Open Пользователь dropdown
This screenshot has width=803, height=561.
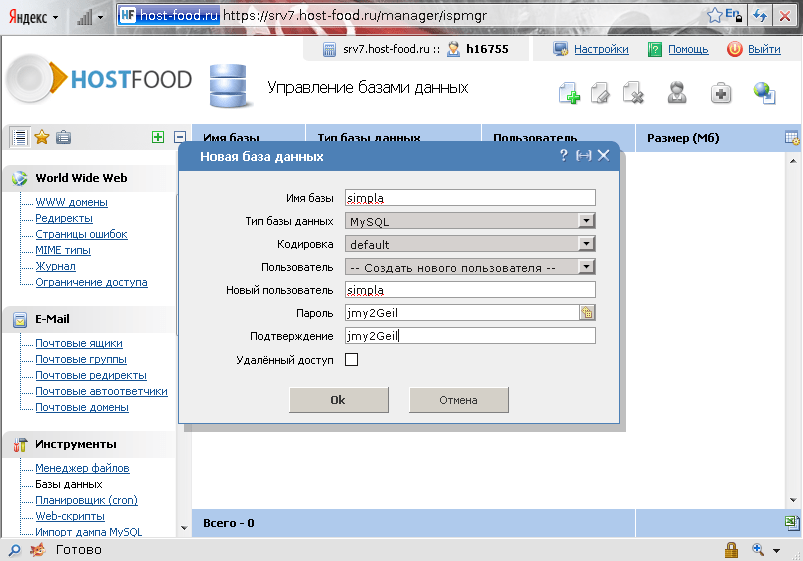pos(470,267)
